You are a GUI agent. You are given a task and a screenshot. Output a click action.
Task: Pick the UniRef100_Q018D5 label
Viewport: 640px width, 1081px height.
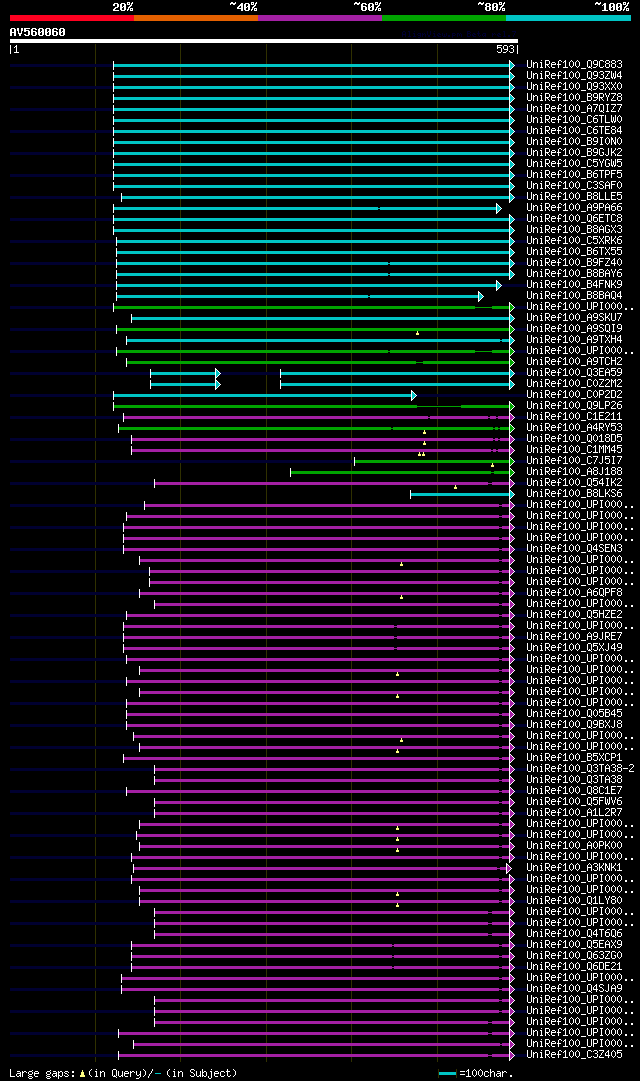pos(574,440)
